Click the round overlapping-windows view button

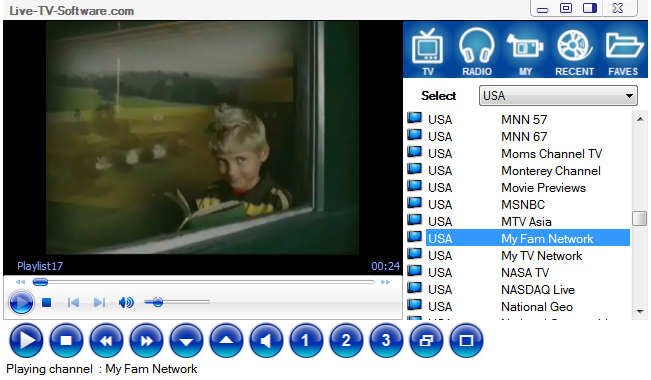(x=426, y=341)
